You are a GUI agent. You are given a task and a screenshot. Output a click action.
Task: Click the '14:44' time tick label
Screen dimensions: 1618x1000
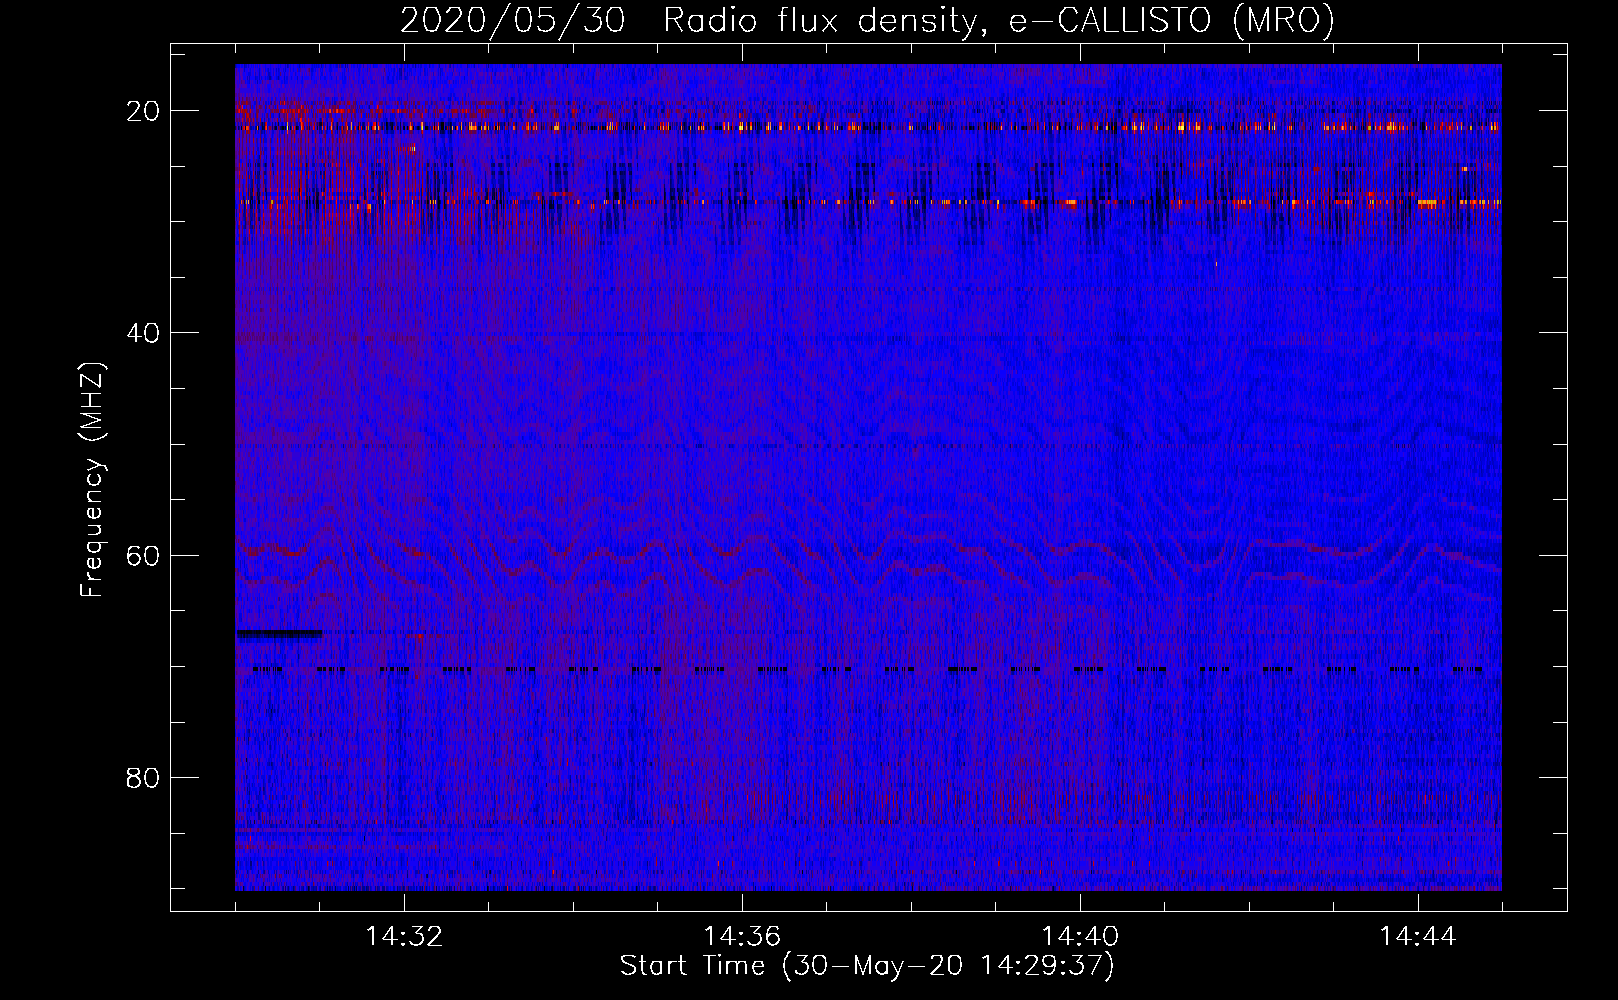1418,936
